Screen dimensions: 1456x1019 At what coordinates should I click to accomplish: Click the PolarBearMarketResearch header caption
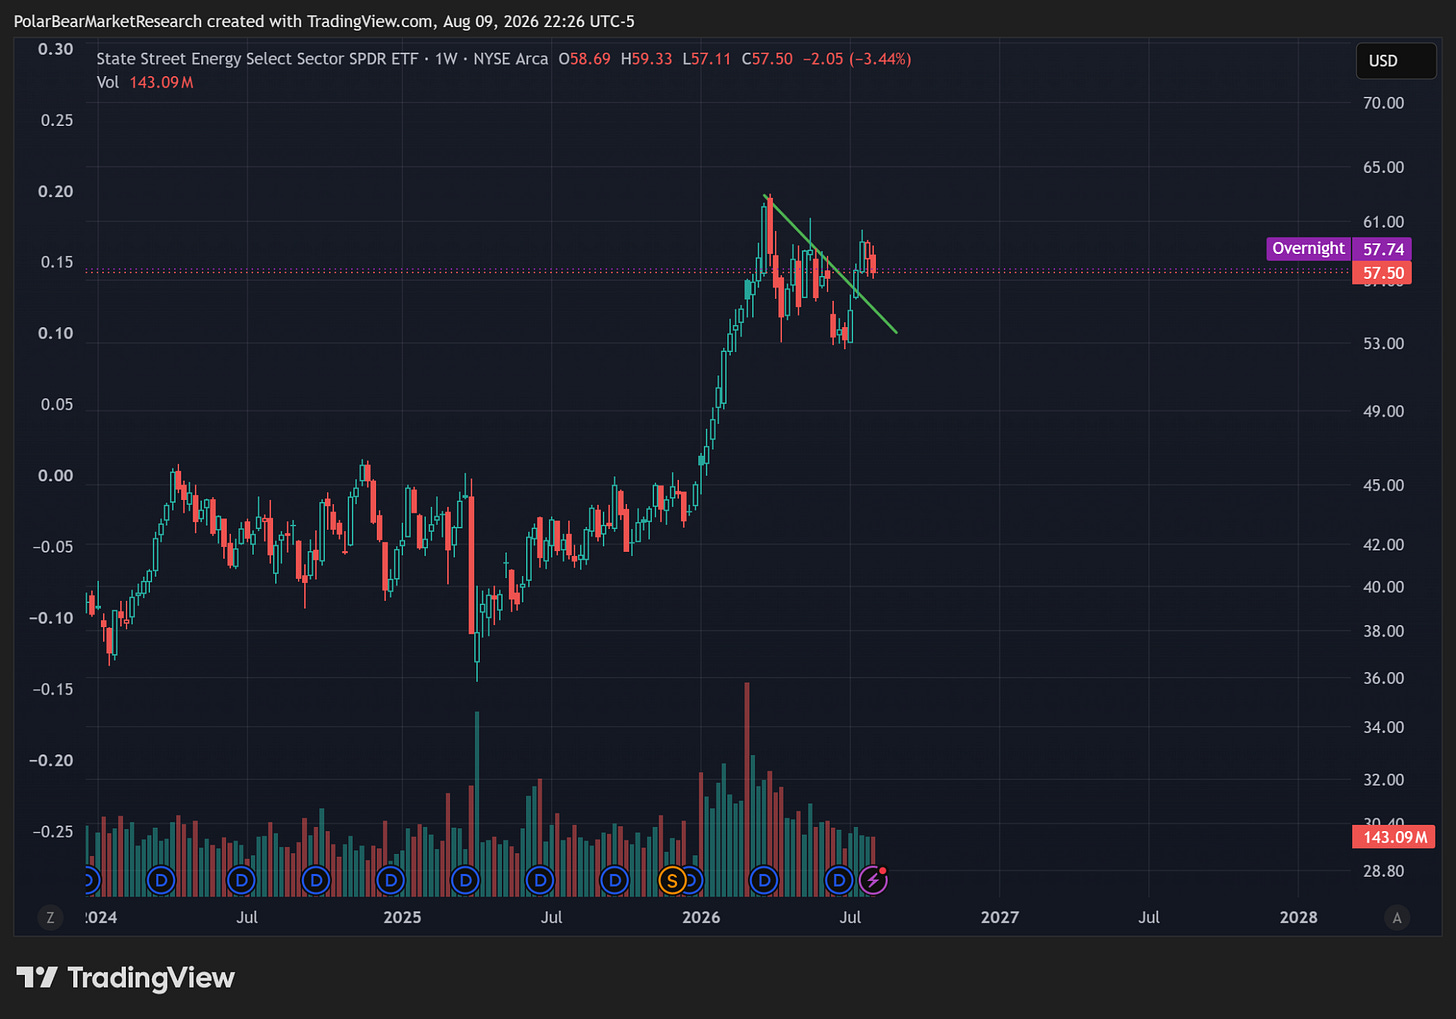(324, 21)
